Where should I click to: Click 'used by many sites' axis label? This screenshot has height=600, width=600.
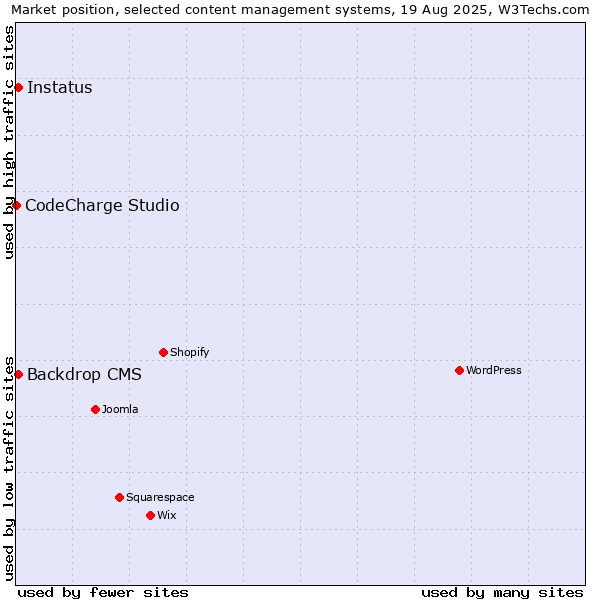point(502,593)
